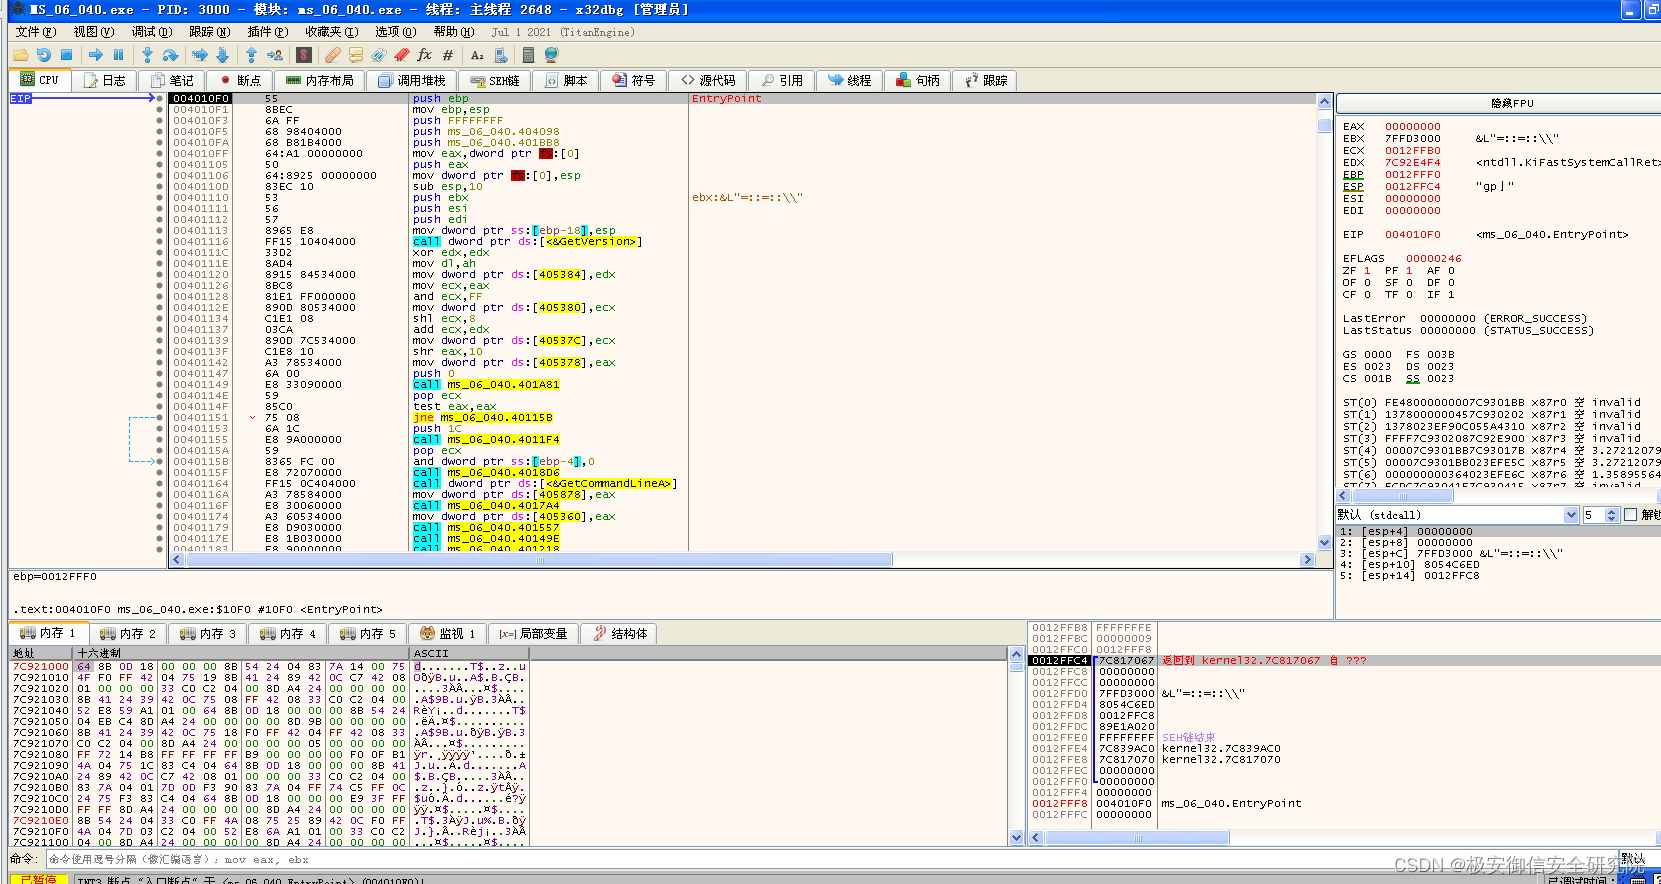Viewport: 1661px width, 884px height.
Task: Open the 选项 (Options) menu
Action: [x=395, y=32]
